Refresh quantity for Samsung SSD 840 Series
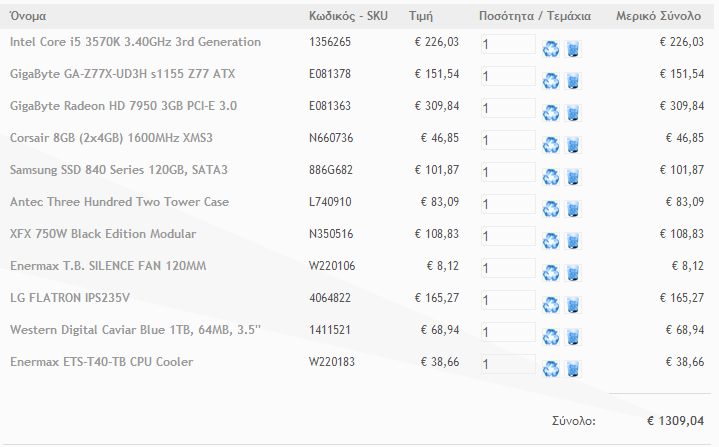 pyautogui.click(x=551, y=177)
